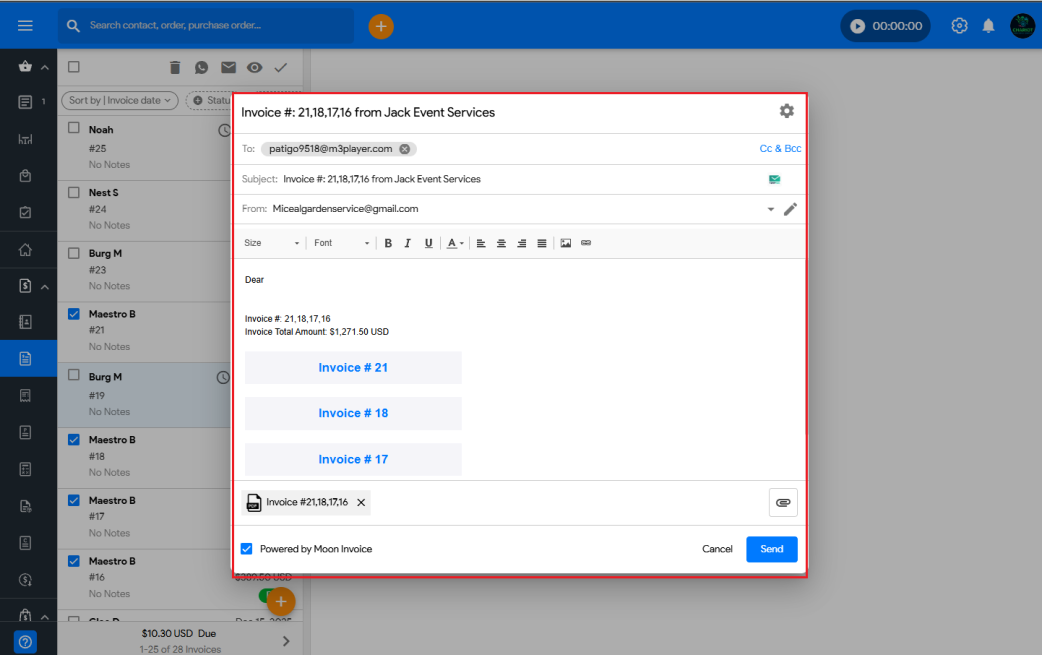Open email settings gear in invoice dialog
This screenshot has width=1042, height=655.
pos(786,111)
